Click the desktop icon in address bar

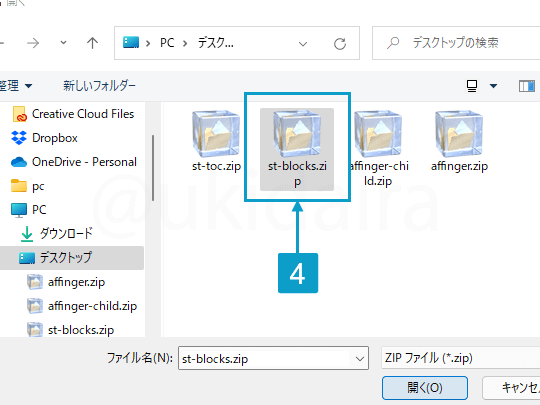pos(131,43)
